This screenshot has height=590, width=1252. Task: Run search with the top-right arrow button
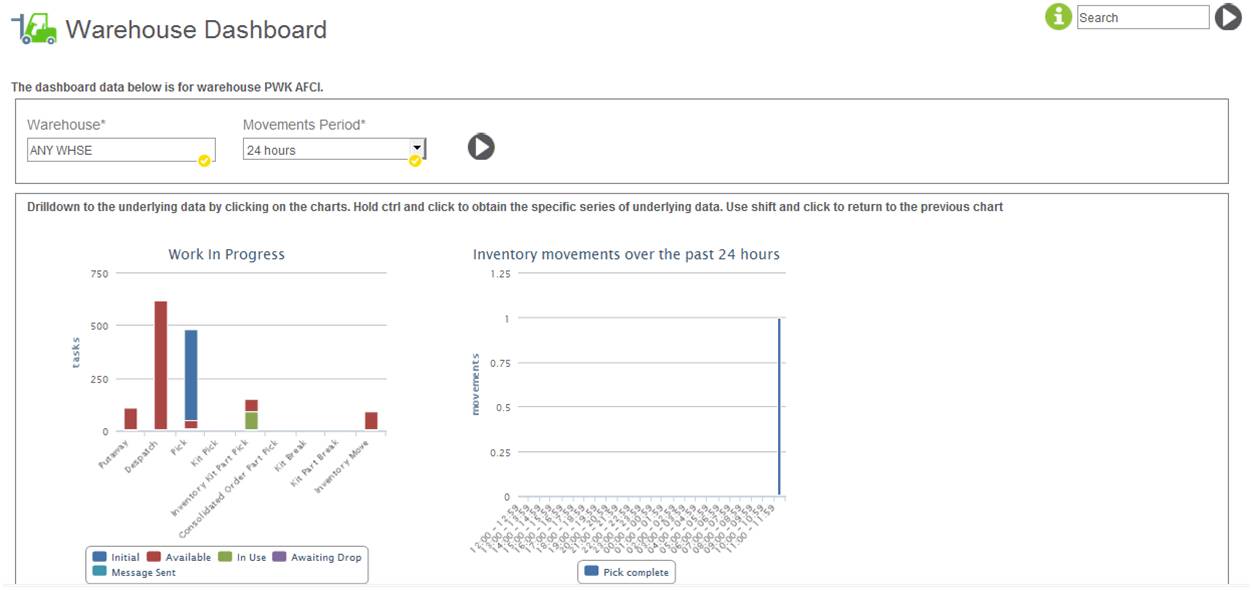pos(1228,17)
